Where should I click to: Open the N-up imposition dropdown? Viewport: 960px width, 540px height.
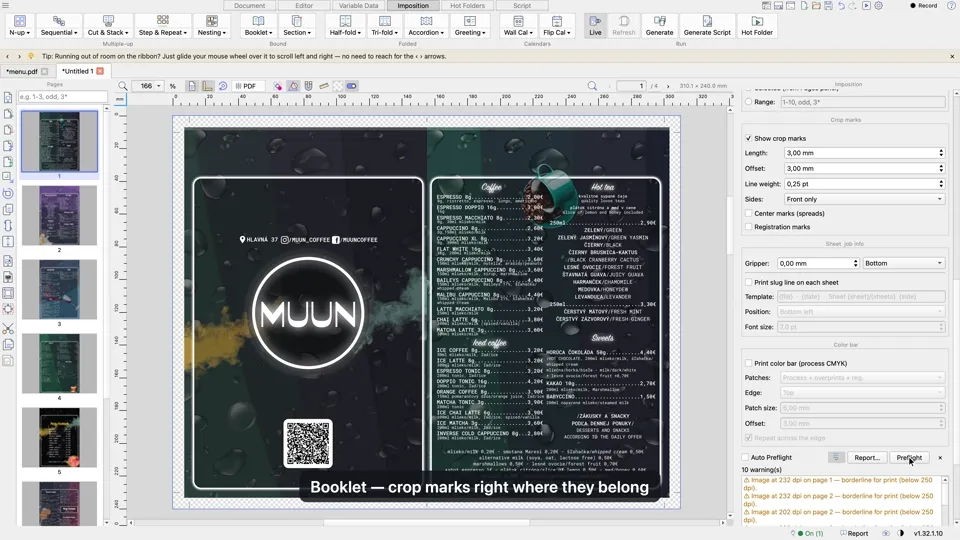tap(20, 26)
